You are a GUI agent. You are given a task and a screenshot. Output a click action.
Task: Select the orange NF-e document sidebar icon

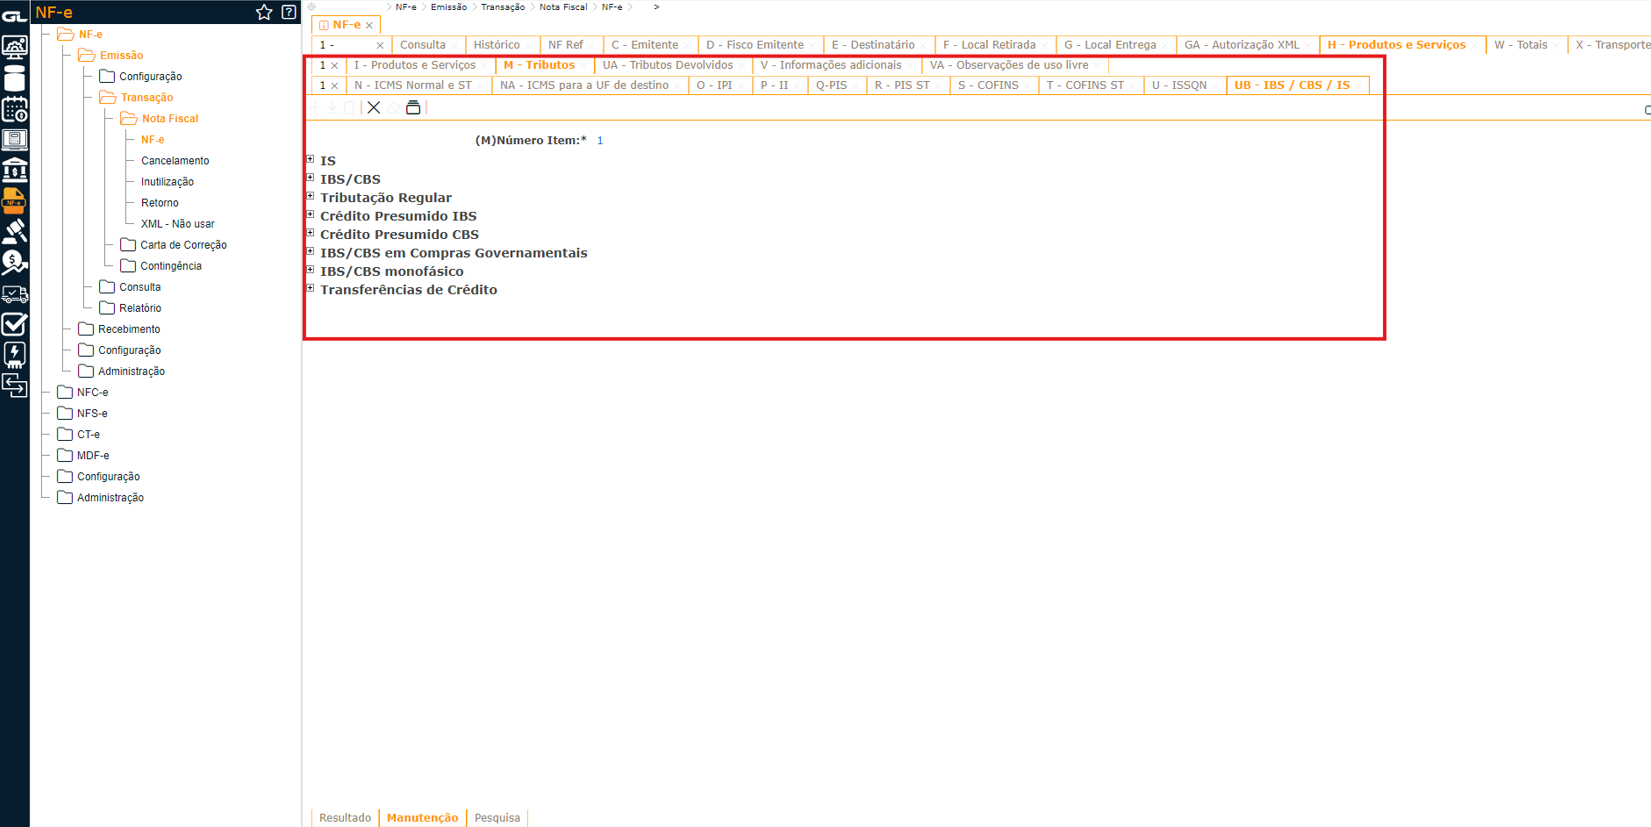point(14,201)
